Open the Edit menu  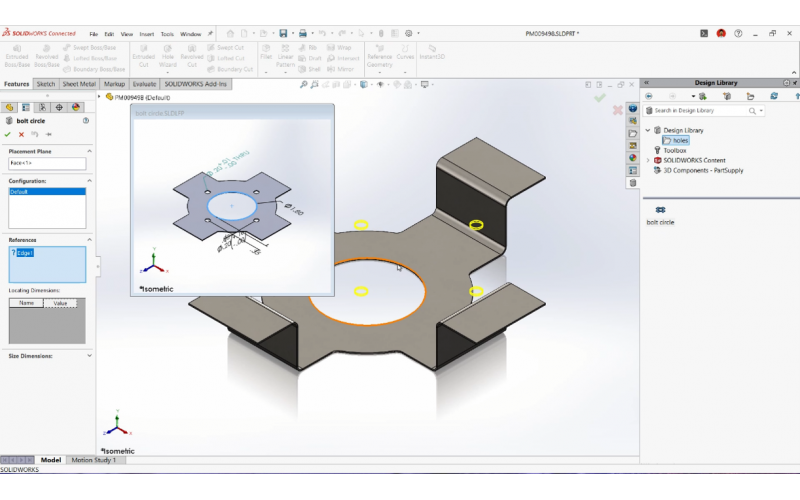(x=109, y=34)
